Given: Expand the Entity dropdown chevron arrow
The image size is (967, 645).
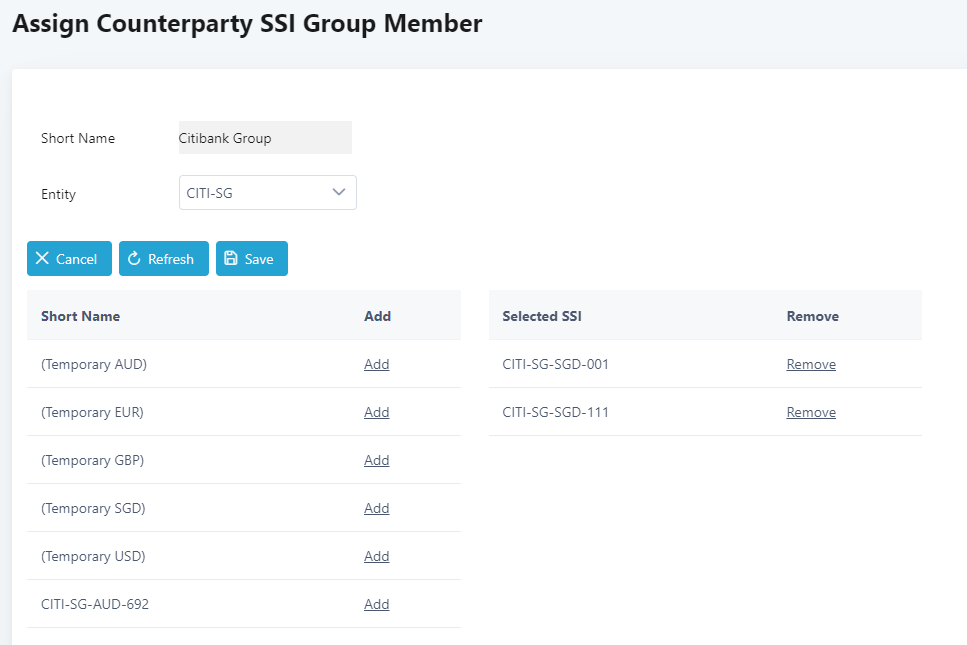Looking at the screenshot, I should tap(339, 193).
